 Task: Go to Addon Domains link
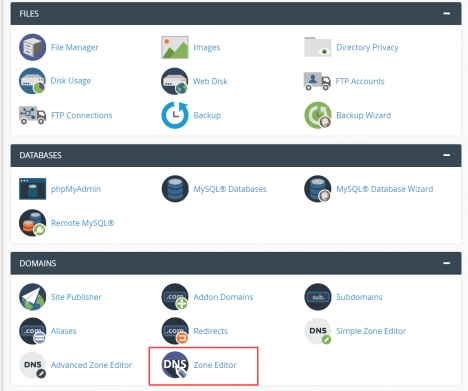(x=223, y=297)
